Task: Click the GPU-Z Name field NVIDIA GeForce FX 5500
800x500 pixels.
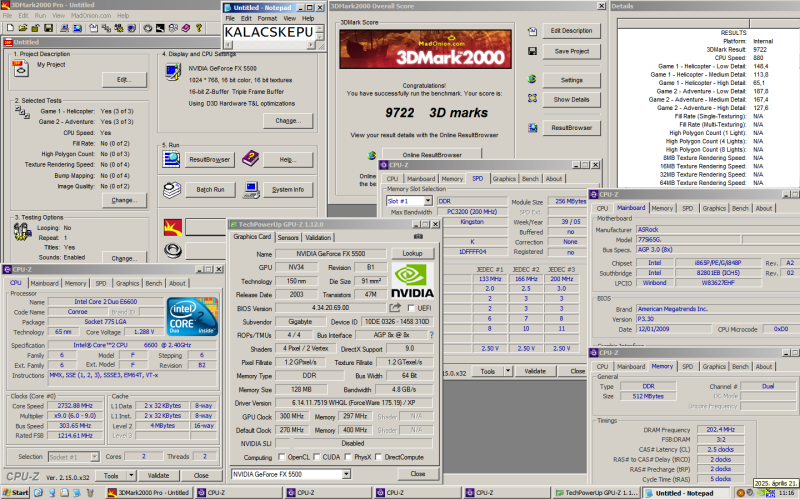Action: click(330, 254)
